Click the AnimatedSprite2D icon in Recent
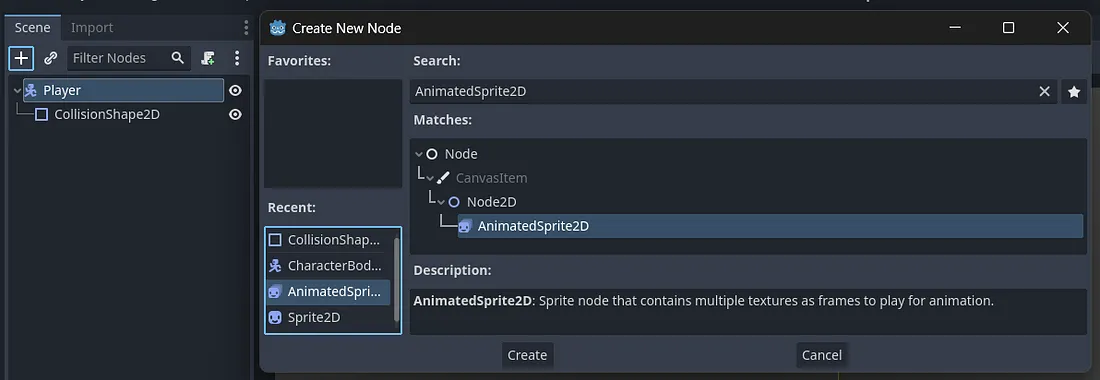 click(275, 292)
